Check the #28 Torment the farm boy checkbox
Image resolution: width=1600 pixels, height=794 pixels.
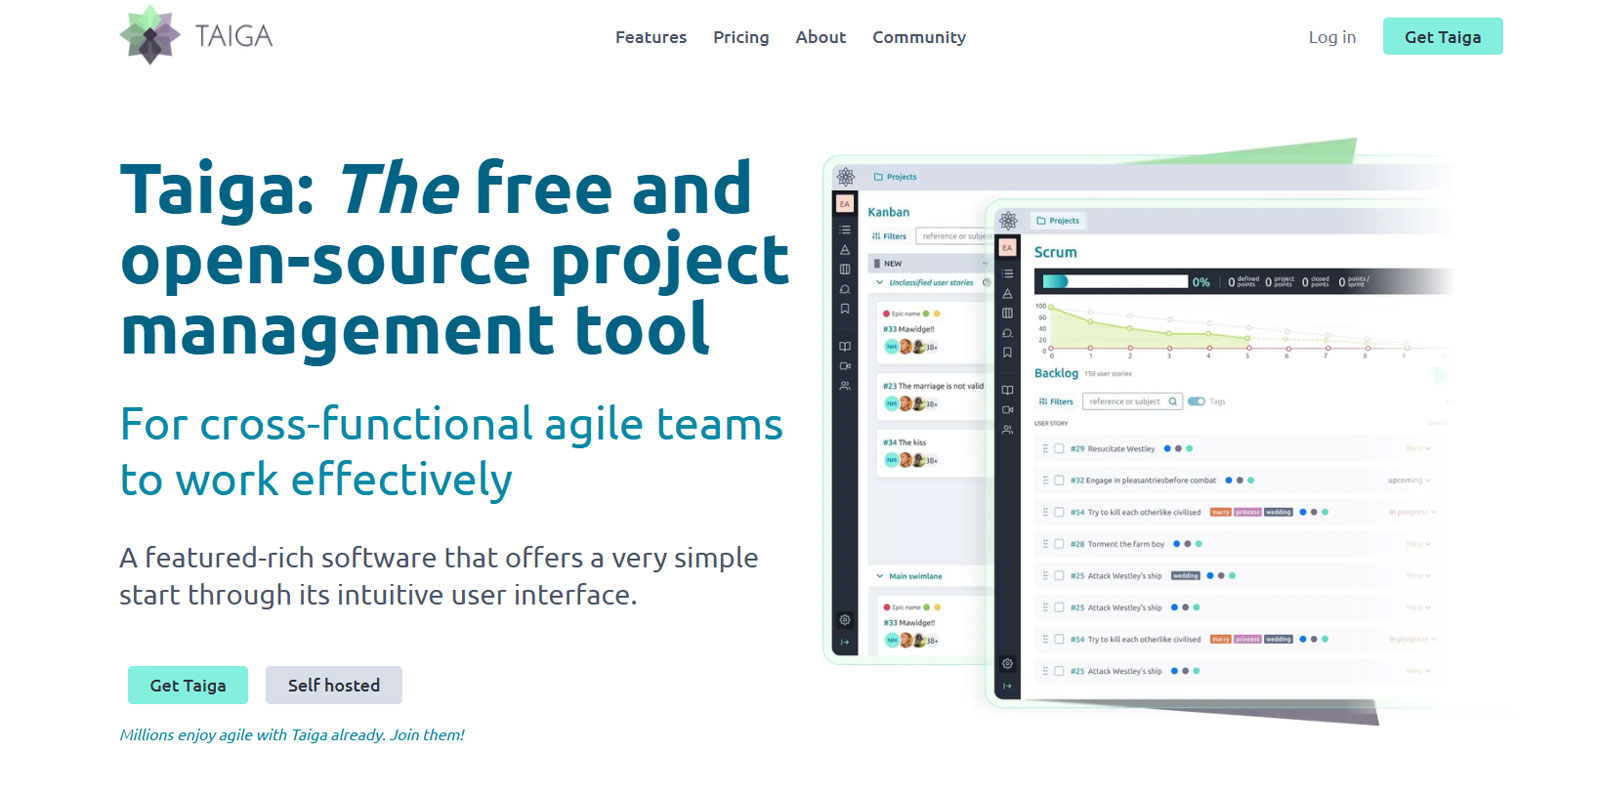(x=1059, y=544)
